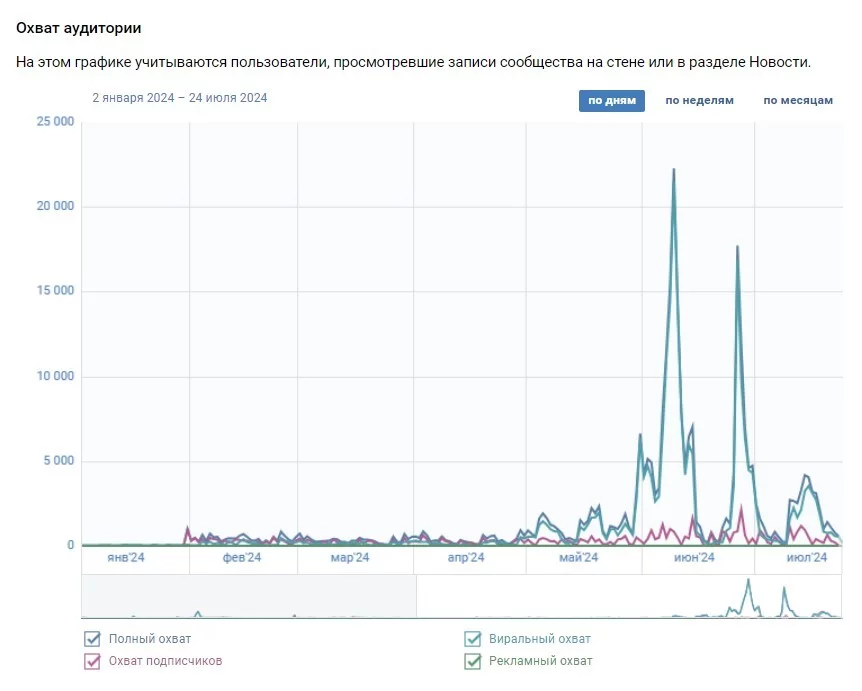Screen dimensions: 862x691
Task: Click the Охват аудитории heading
Action: pos(79,28)
